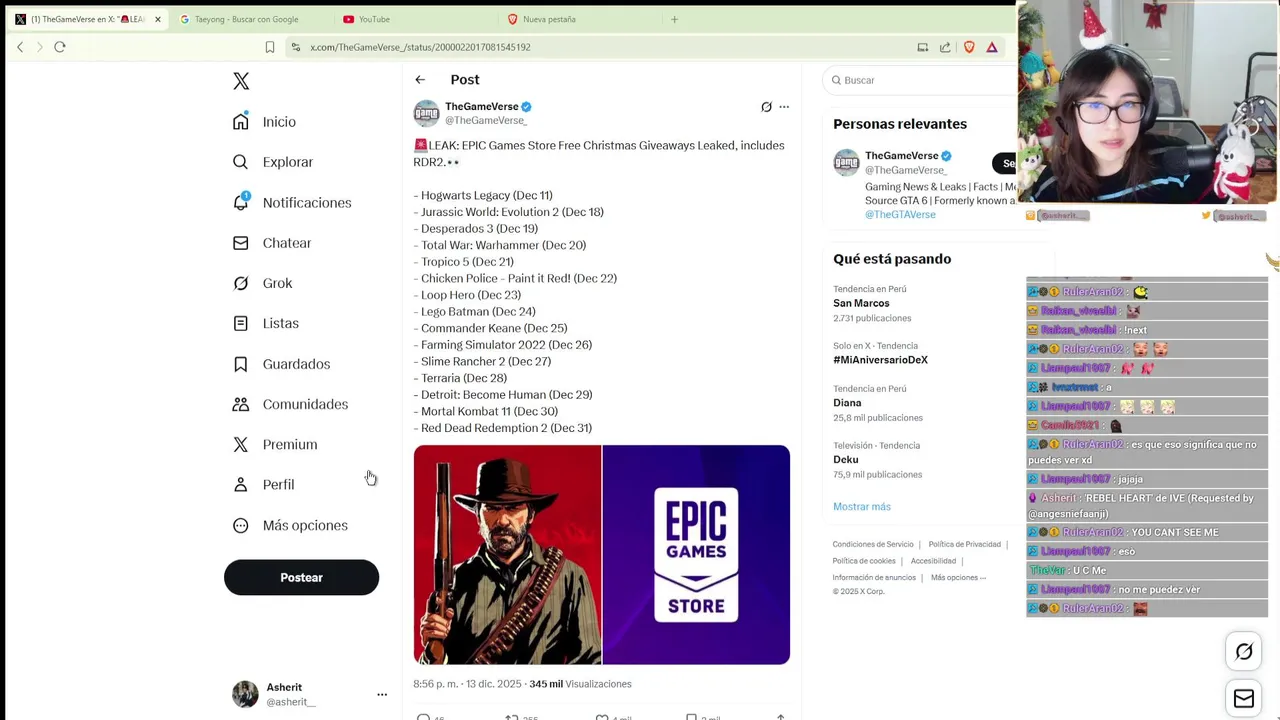
Task: Open Condiciones de Servicio link
Action: 873,544
